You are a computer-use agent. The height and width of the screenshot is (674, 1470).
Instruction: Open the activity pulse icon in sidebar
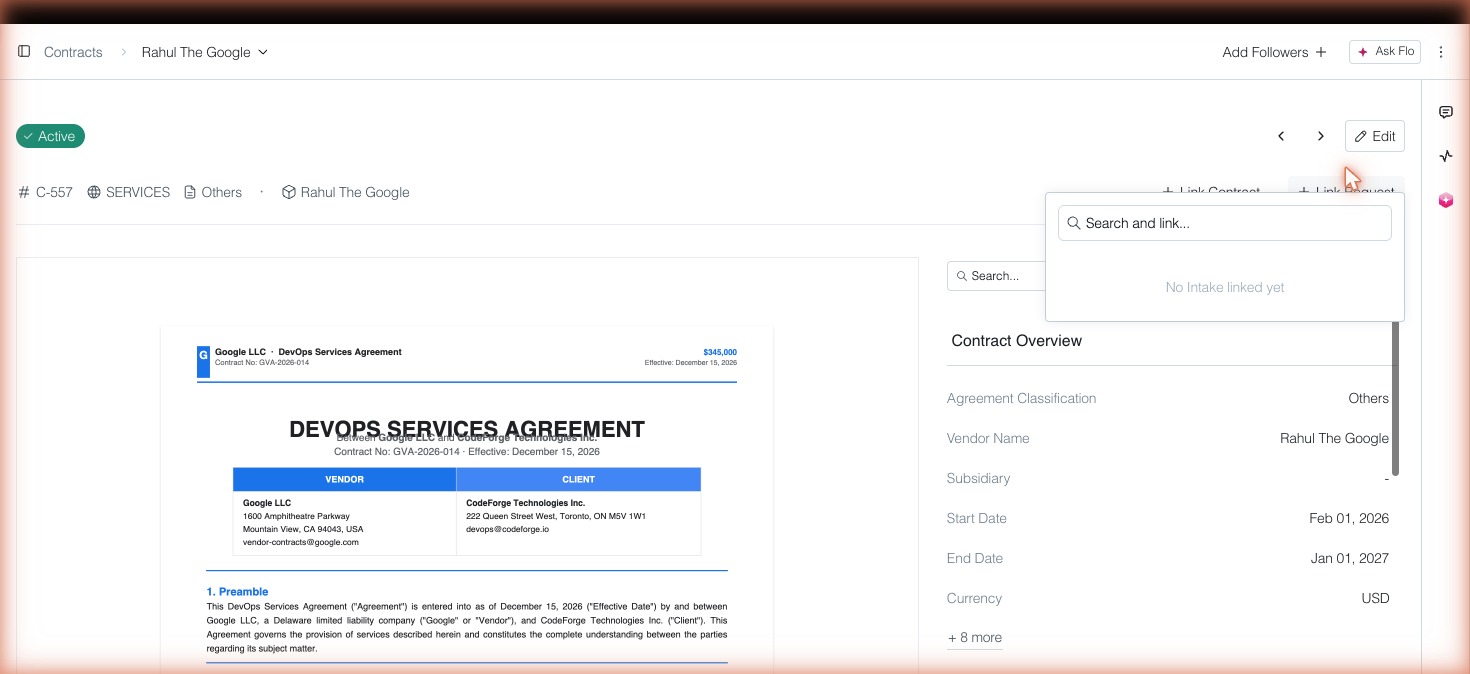1446,156
